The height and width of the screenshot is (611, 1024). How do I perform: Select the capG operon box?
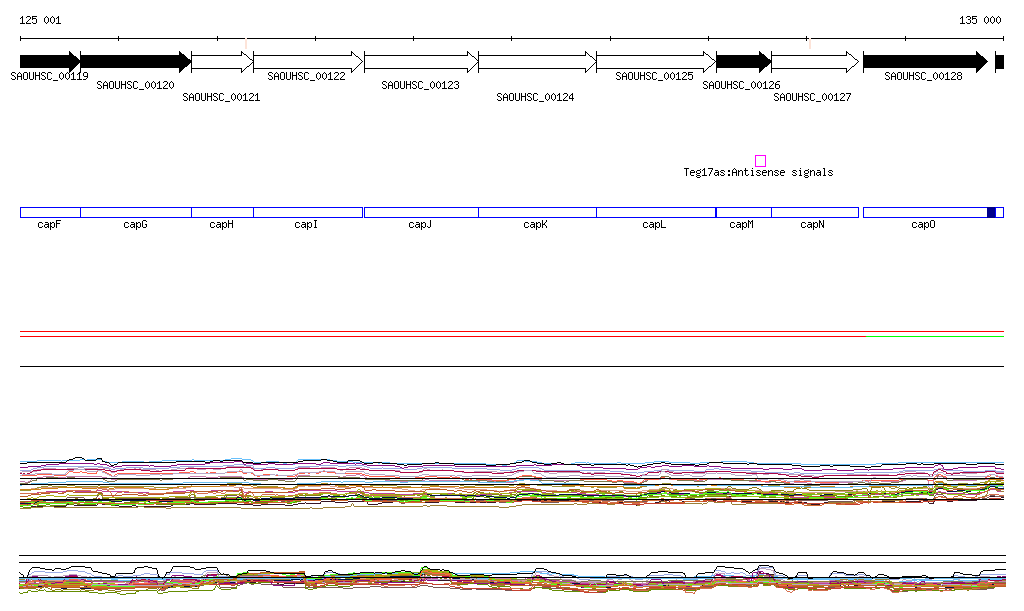(135, 212)
